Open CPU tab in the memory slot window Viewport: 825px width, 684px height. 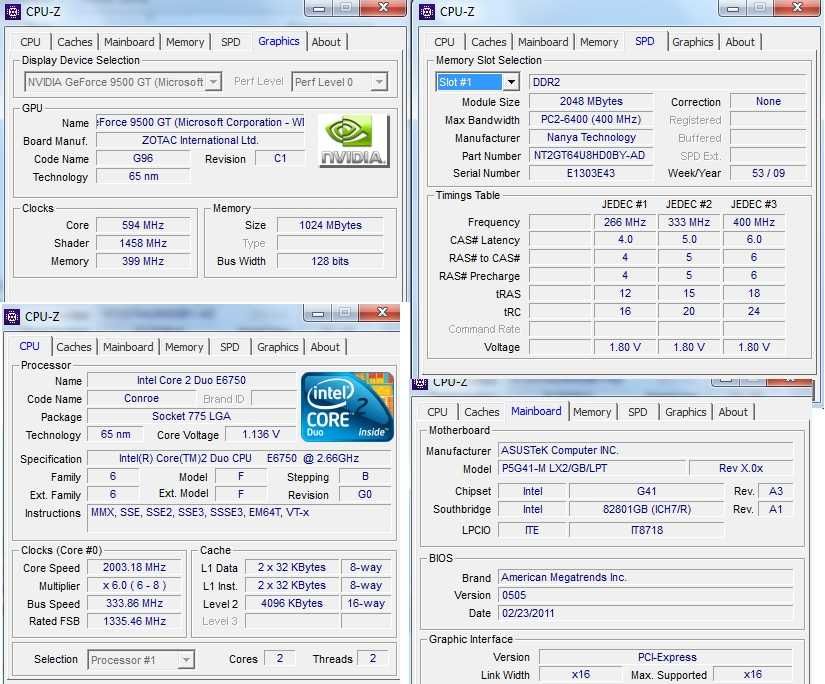444,42
